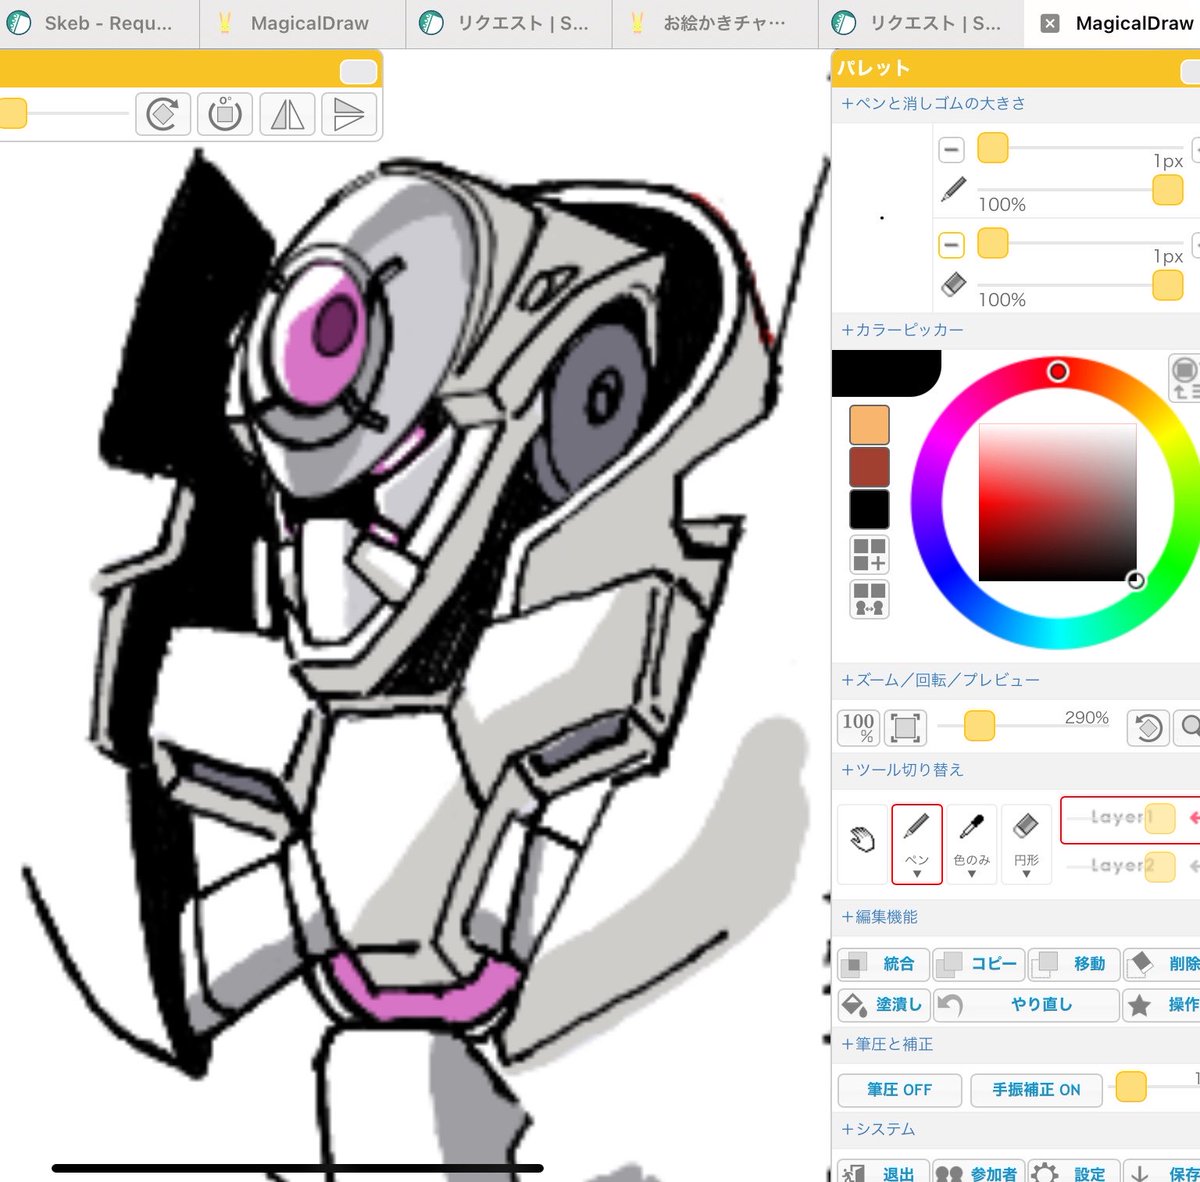The image size is (1200, 1182).
Task: Click the swap palette colors icon
Action: 869,599
